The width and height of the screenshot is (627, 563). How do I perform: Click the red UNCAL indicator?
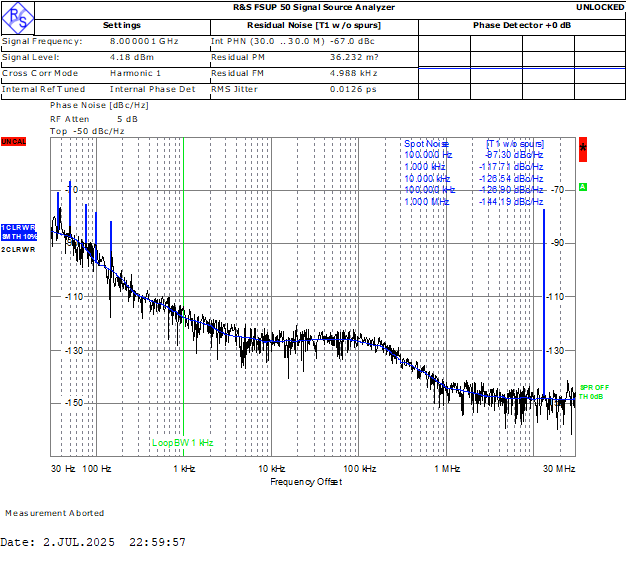pos(13,142)
